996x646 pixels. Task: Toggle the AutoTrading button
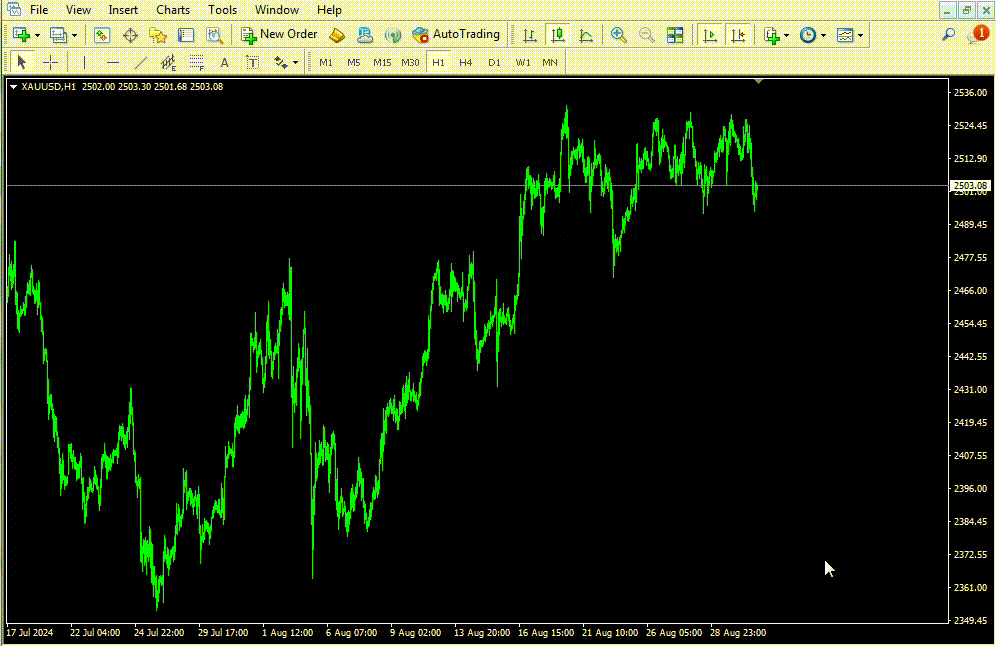pos(456,35)
